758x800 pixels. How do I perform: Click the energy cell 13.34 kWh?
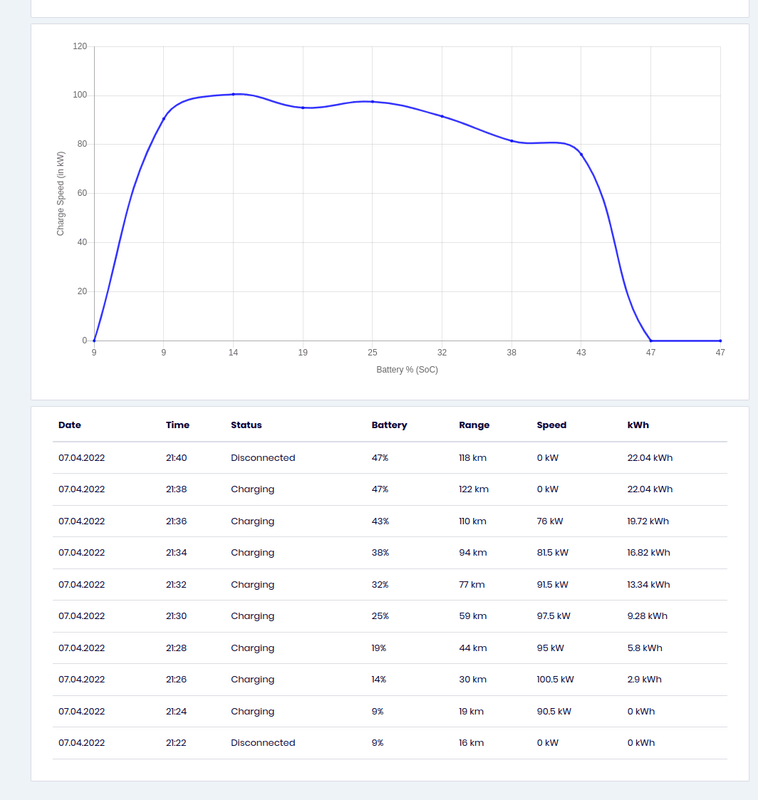(649, 585)
